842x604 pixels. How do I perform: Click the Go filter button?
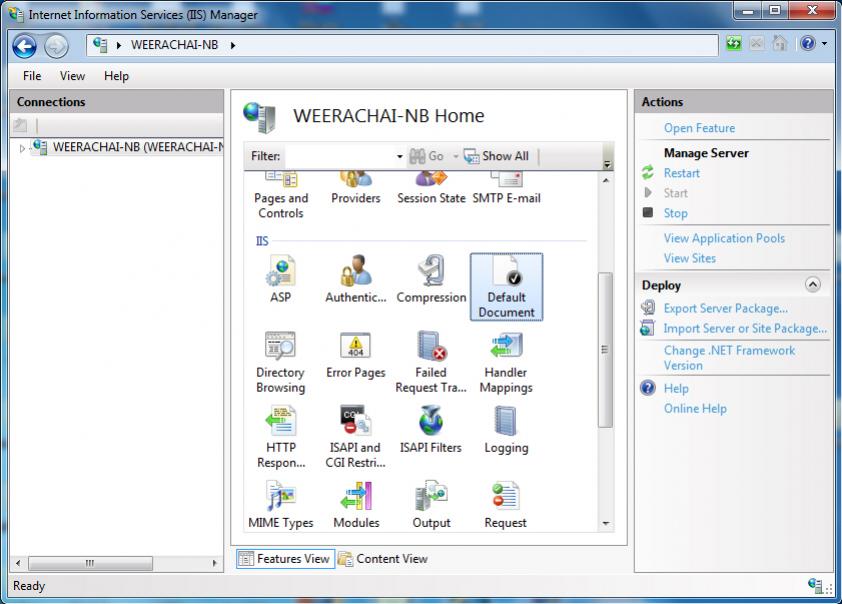(427, 156)
